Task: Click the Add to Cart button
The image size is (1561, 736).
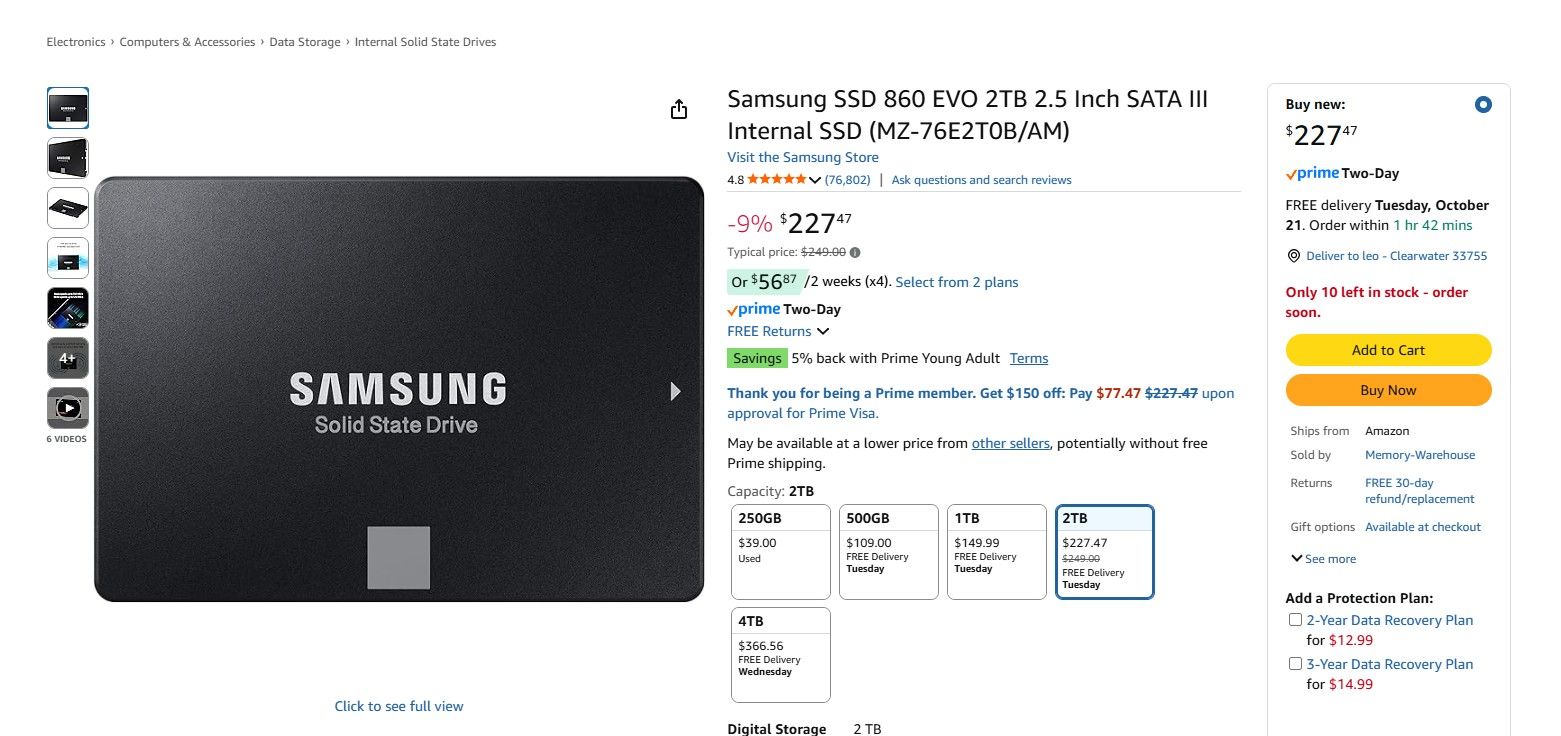Action: pos(1388,350)
